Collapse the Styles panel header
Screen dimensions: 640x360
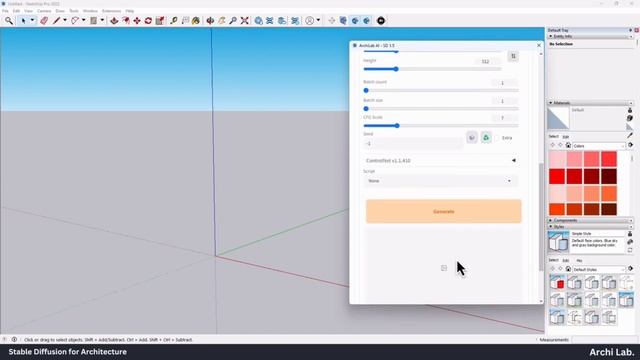tap(590, 226)
